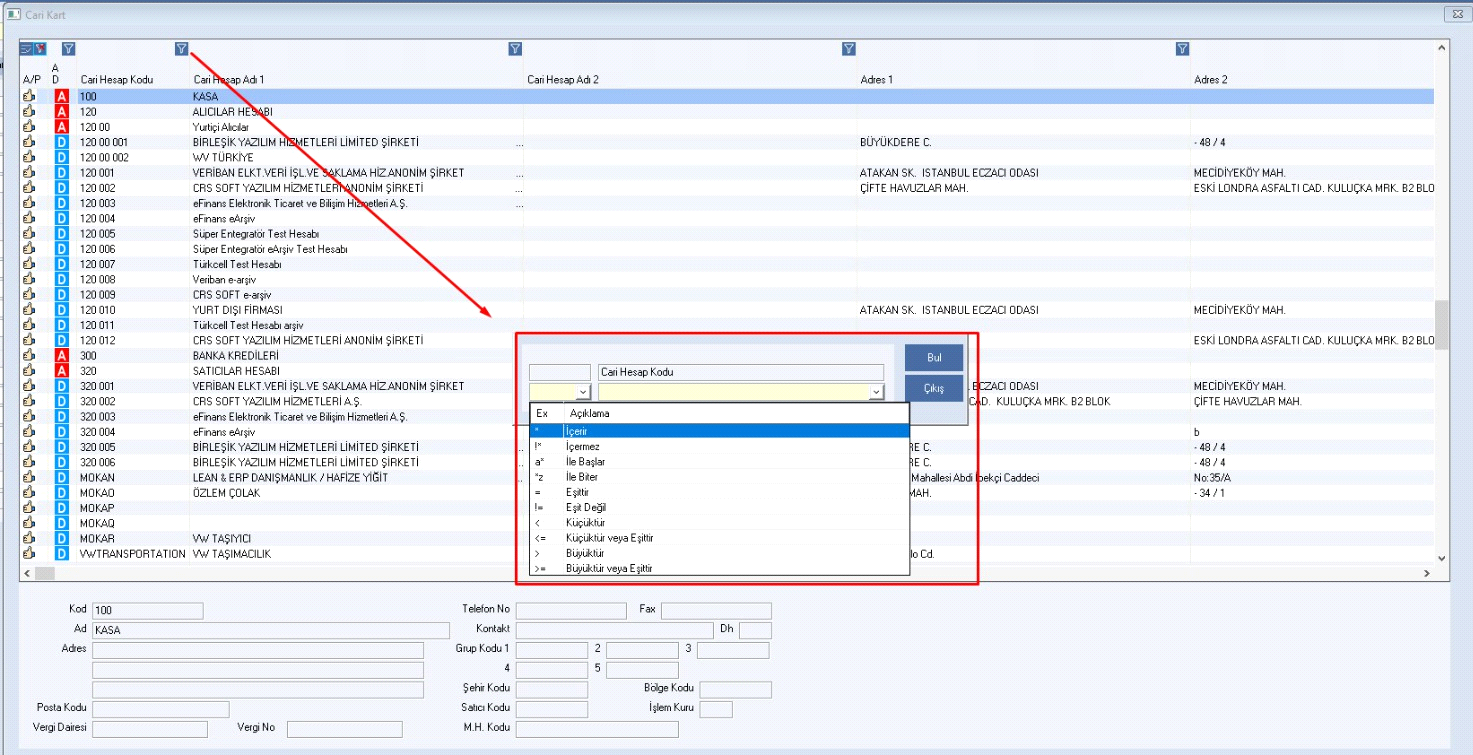Click the thumbs-up icon on the KASA row

point(29,97)
